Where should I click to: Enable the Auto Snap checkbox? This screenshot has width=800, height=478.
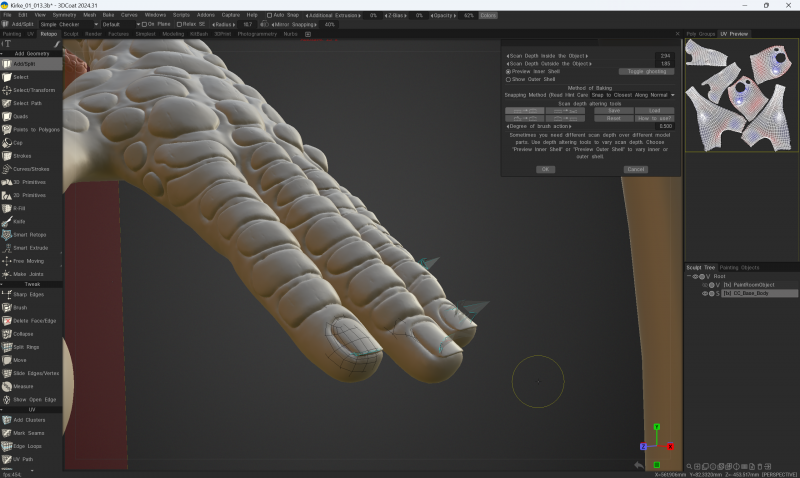[267, 16]
